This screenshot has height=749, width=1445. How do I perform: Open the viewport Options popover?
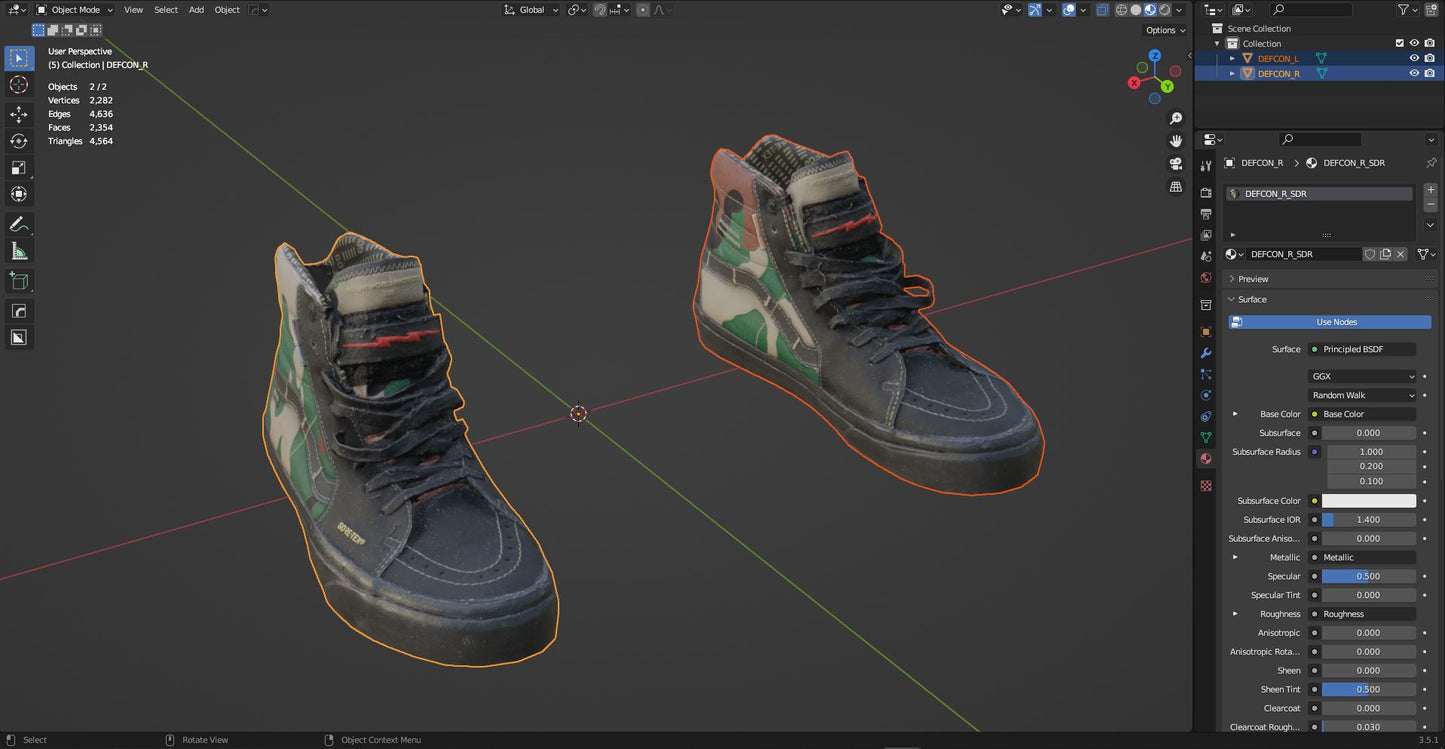tap(1163, 30)
